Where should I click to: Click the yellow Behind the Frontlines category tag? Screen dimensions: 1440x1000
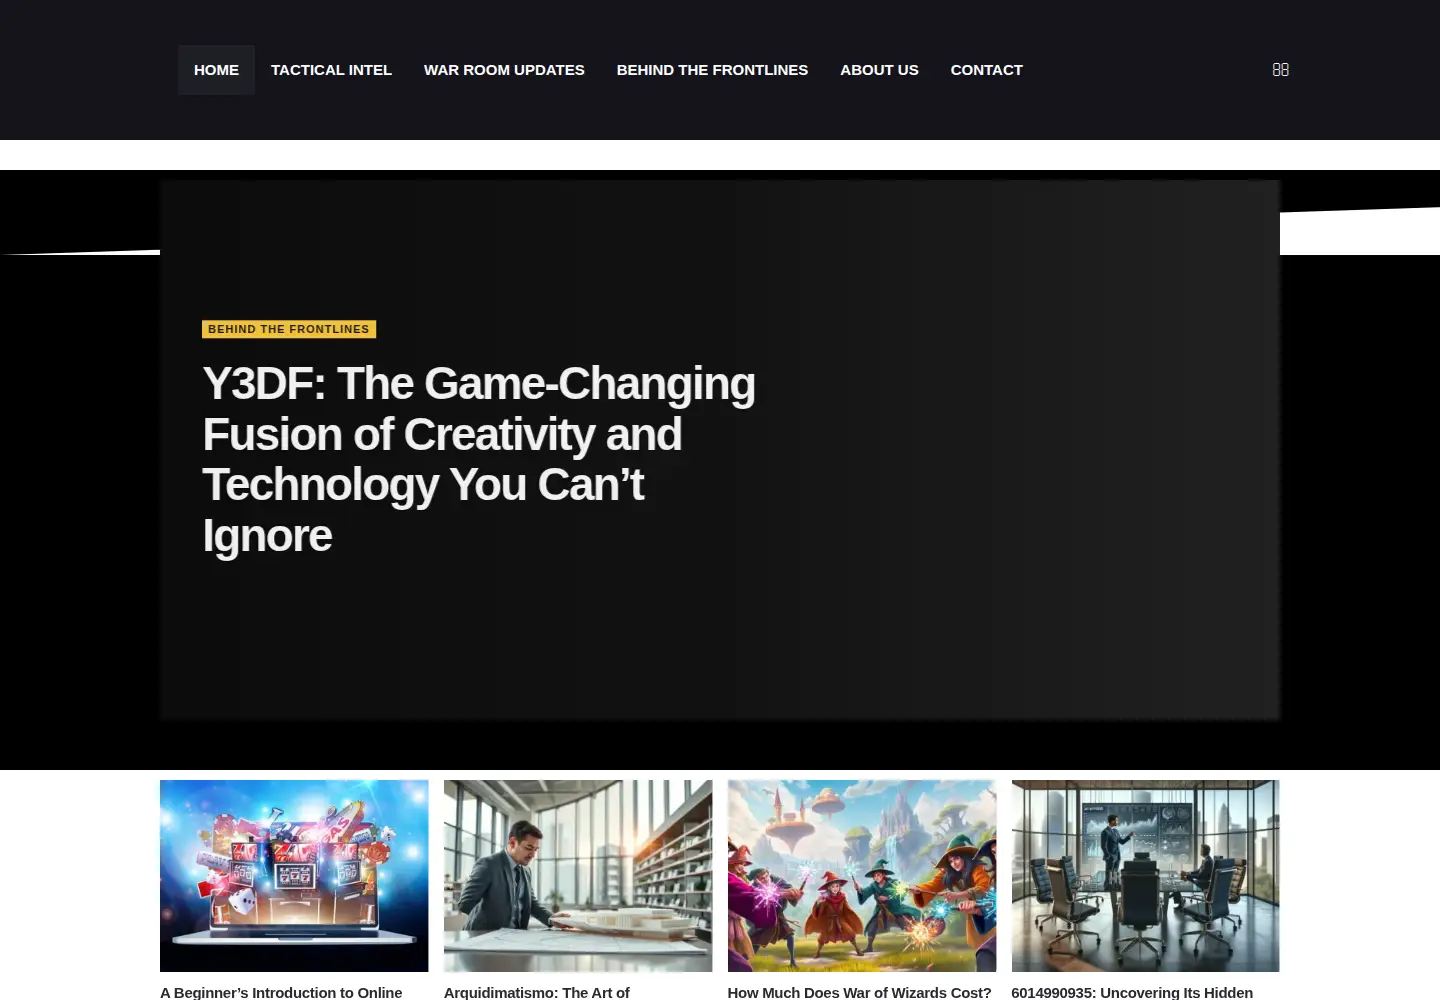click(289, 329)
